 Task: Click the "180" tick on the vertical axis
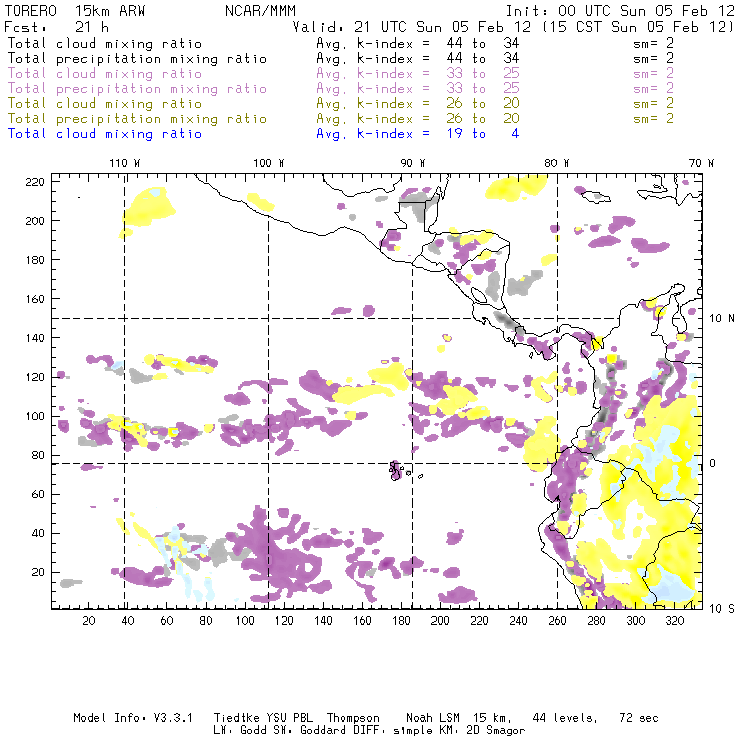click(35, 260)
